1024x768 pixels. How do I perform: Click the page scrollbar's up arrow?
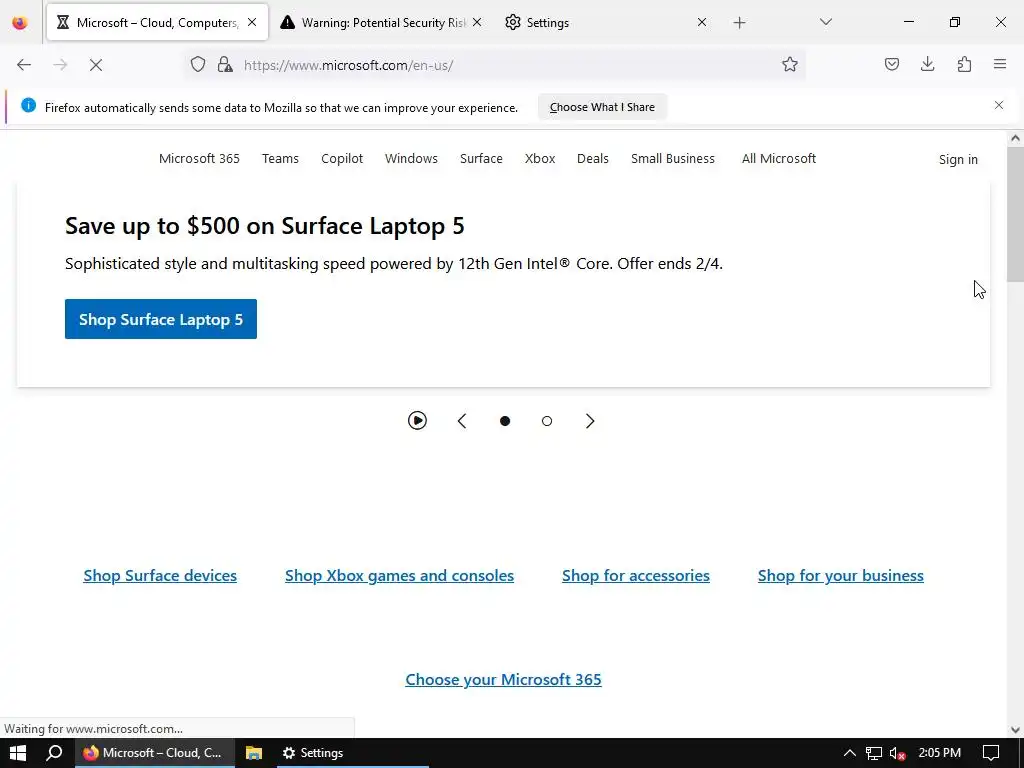[1015, 138]
